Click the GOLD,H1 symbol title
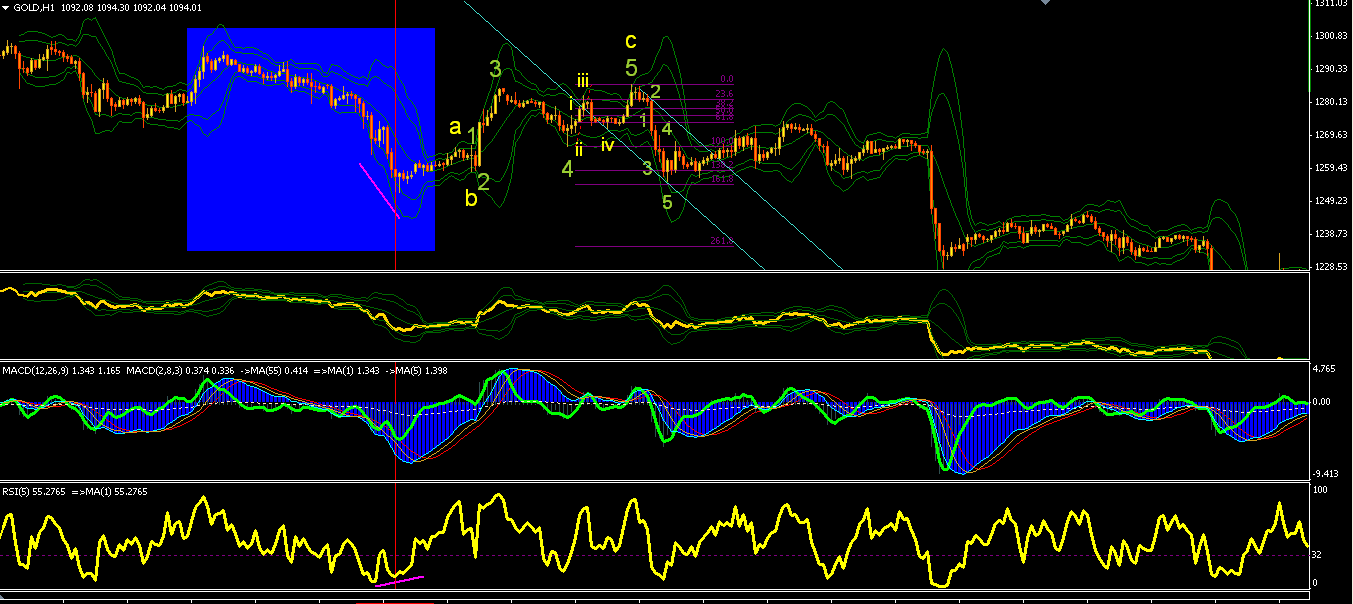Image resolution: width=1353 pixels, height=604 pixels. click(x=33, y=8)
